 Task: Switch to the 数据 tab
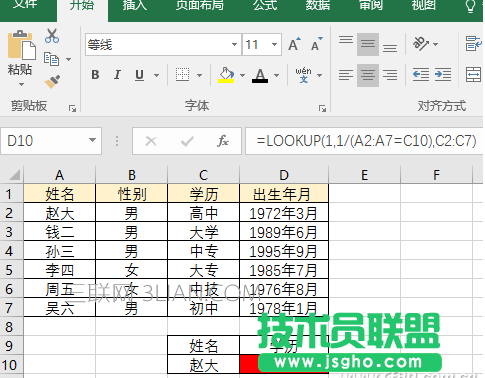(318, 5)
